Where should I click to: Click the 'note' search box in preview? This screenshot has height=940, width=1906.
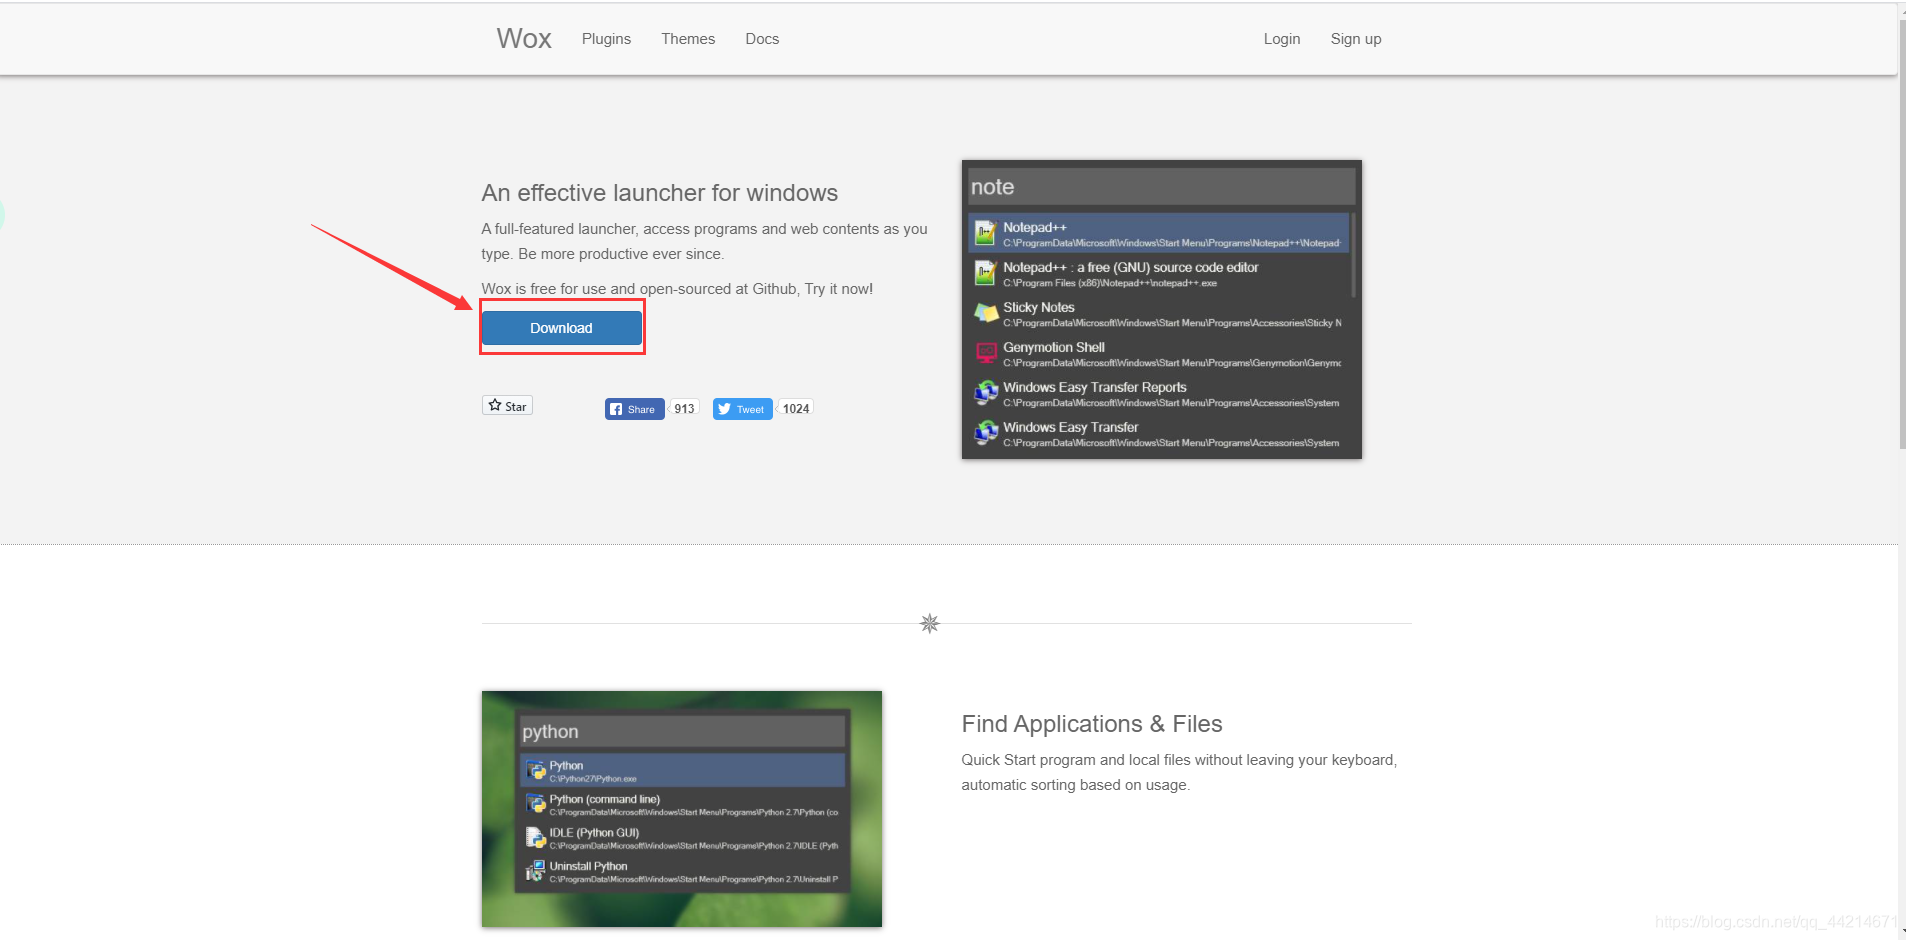pos(1161,187)
